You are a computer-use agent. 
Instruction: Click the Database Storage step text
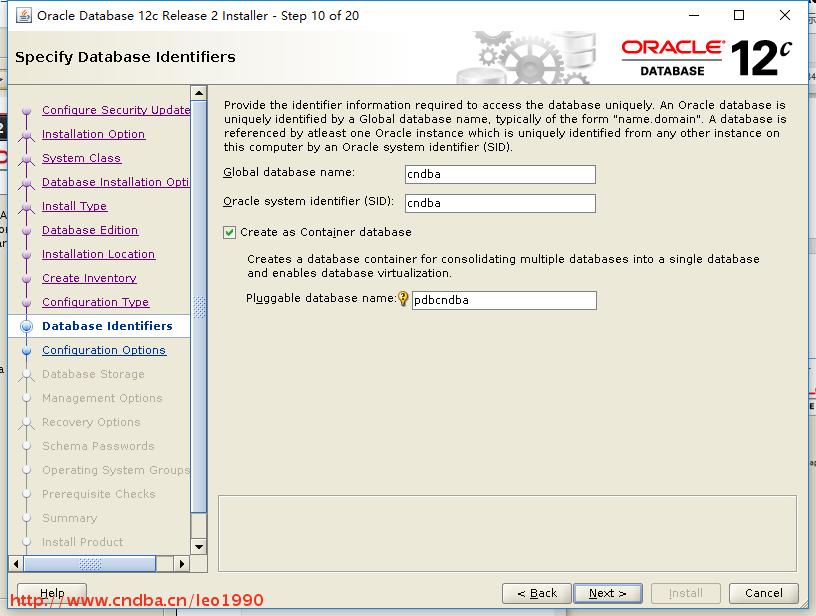tap(93, 374)
